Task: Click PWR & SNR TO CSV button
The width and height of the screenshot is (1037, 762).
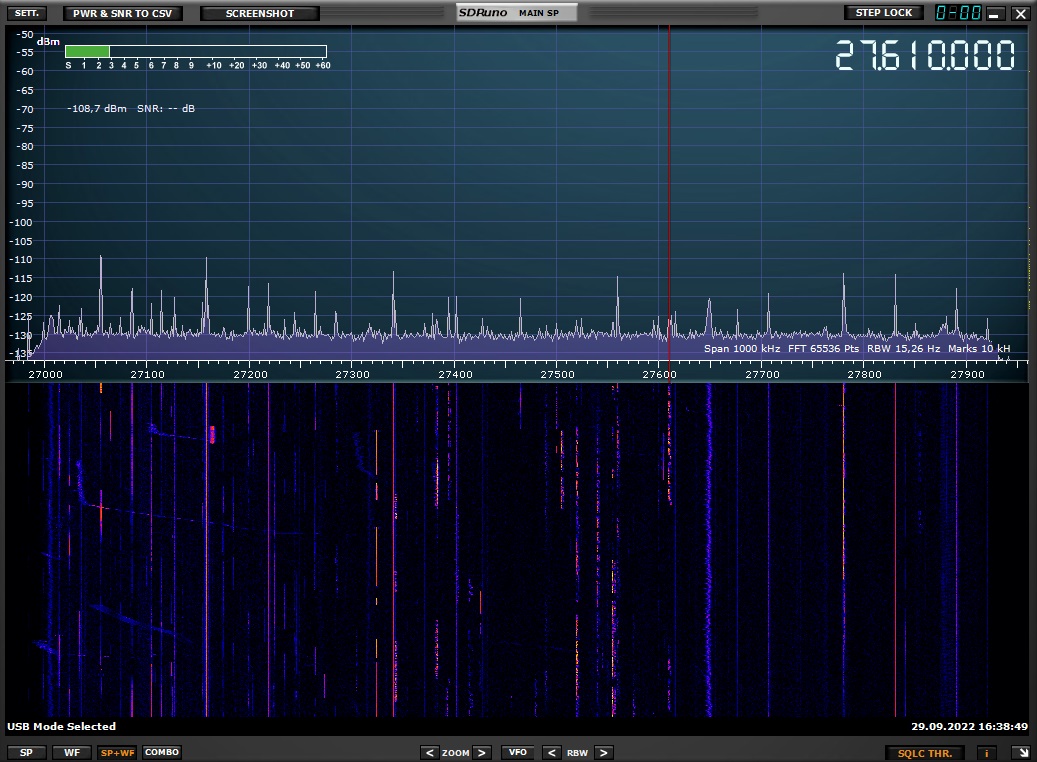Action: [x=122, y=13]
